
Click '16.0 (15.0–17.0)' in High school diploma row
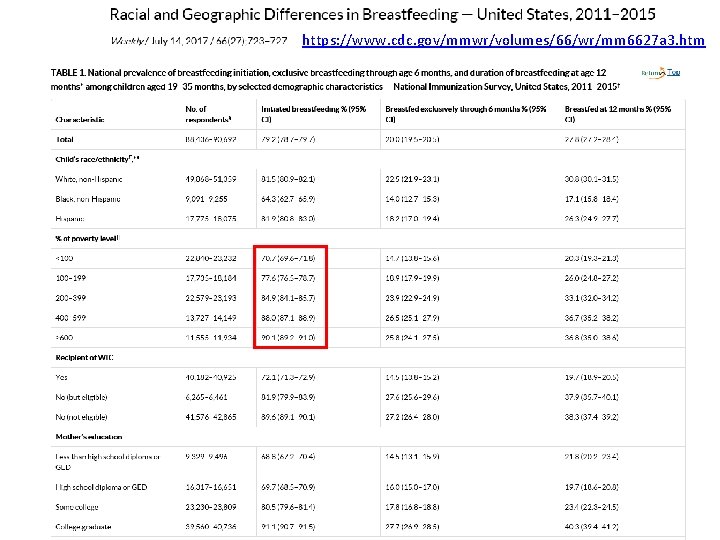[x=412, y=487]
